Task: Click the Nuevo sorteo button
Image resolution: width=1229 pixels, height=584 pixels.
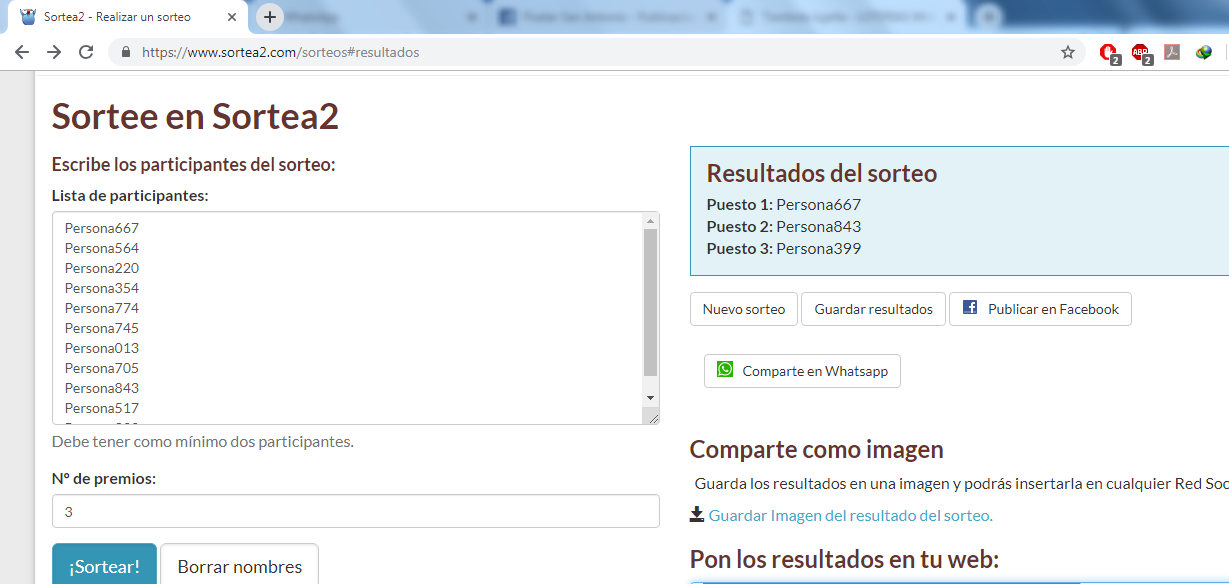Action: tap(744, 309)
